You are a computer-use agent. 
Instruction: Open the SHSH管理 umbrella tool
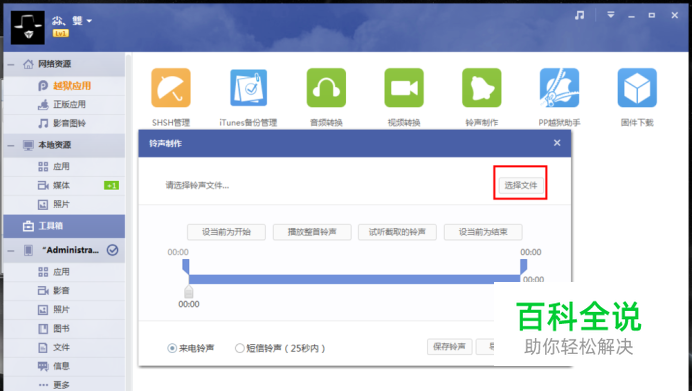[171, 88]
